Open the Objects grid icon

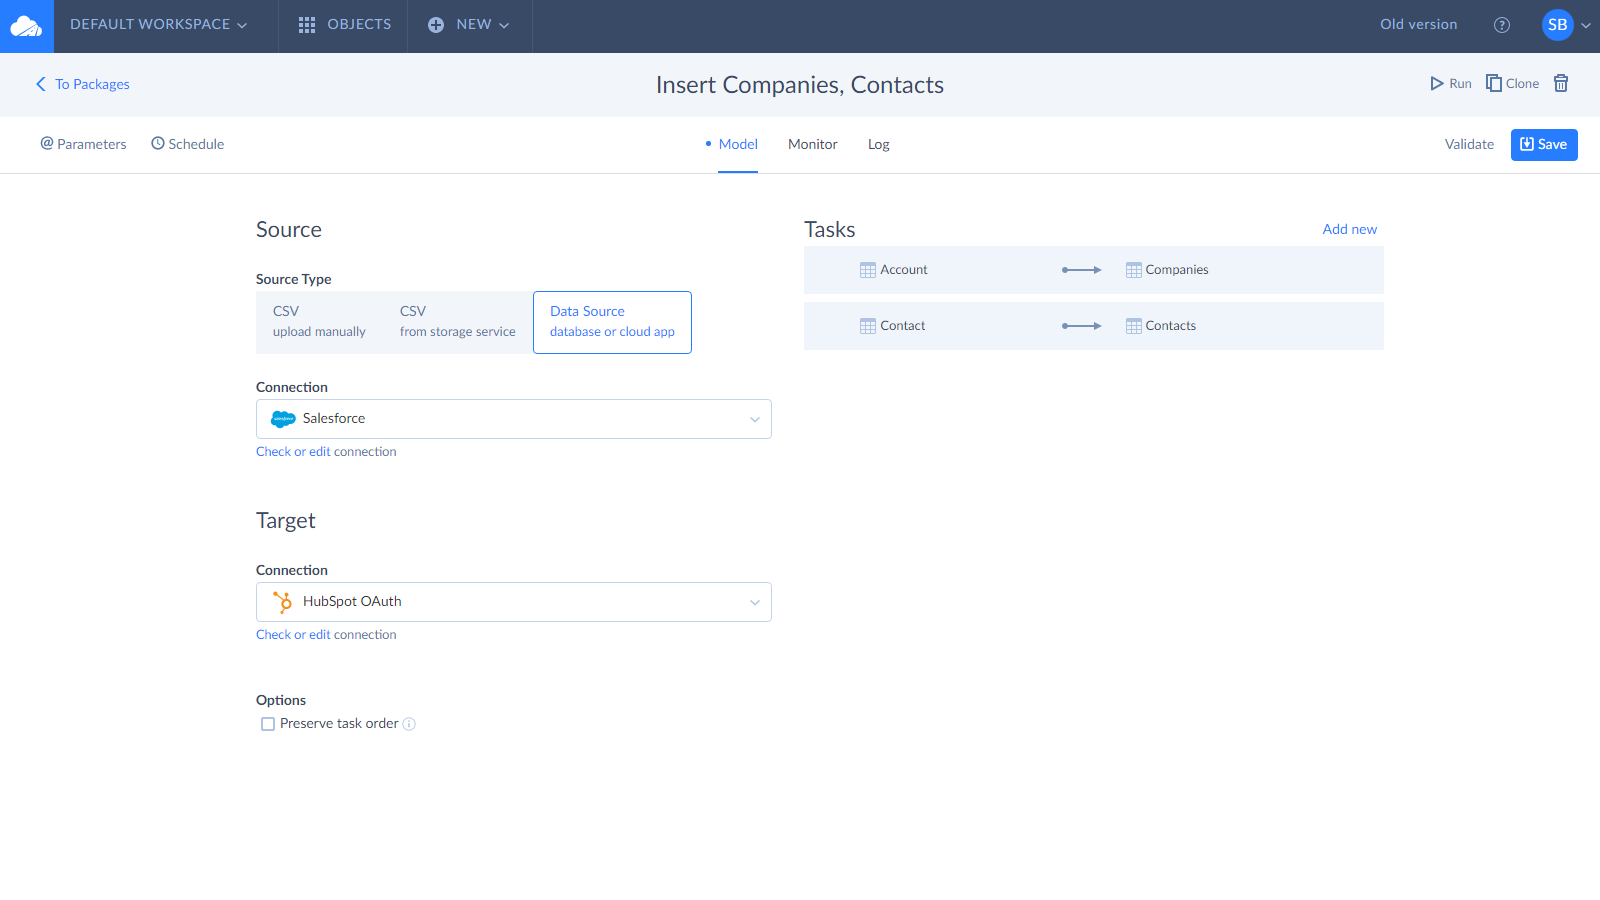[307, 25]
